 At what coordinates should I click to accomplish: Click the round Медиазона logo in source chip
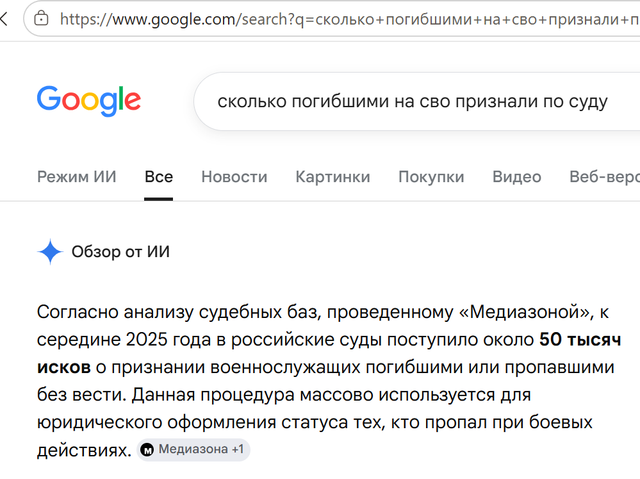147,450
